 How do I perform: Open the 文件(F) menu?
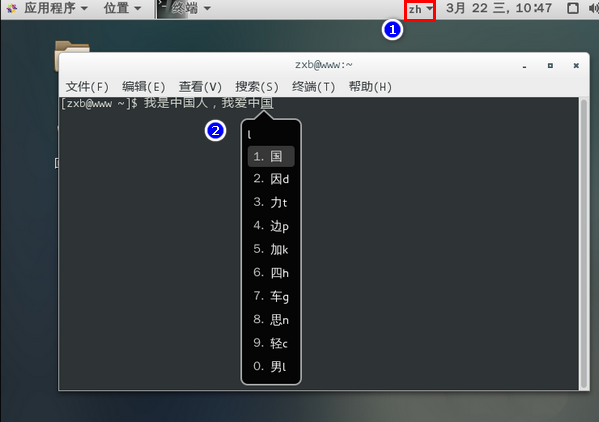click(x=87, y=87)
